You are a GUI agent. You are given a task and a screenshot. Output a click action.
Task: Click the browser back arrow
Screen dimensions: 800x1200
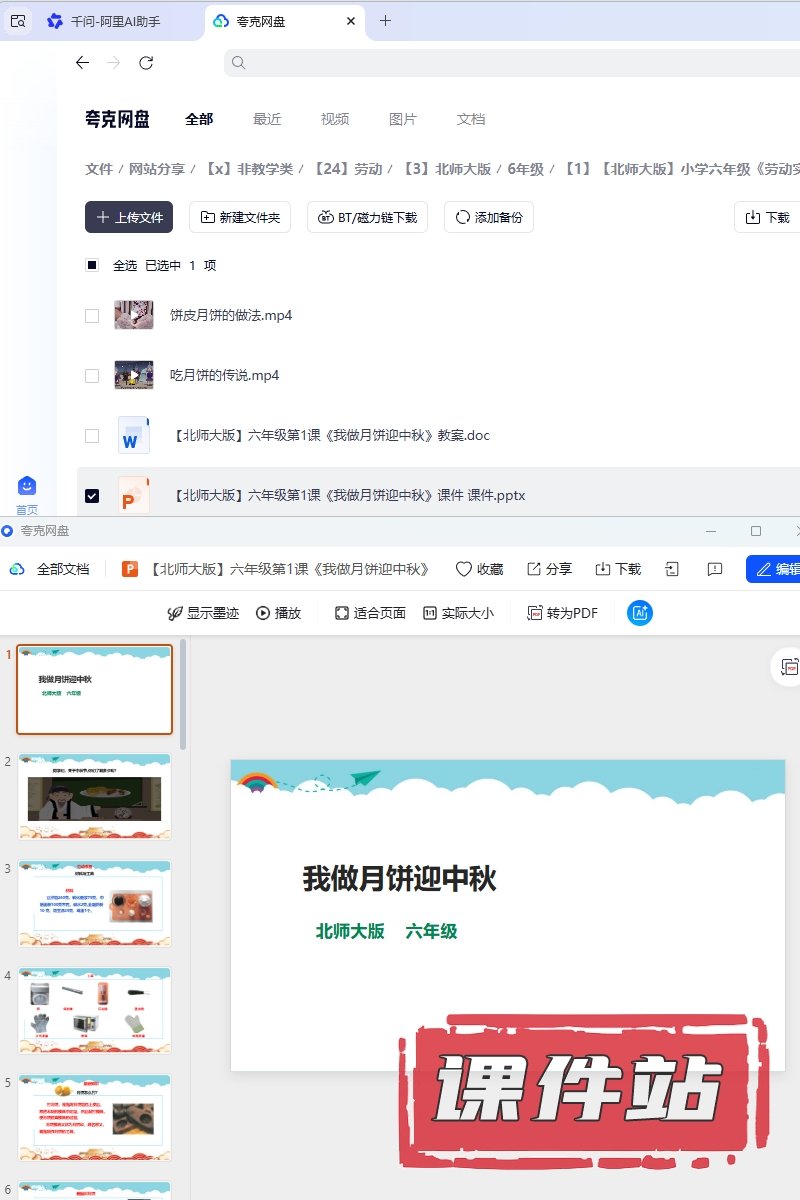pos(83,63)
